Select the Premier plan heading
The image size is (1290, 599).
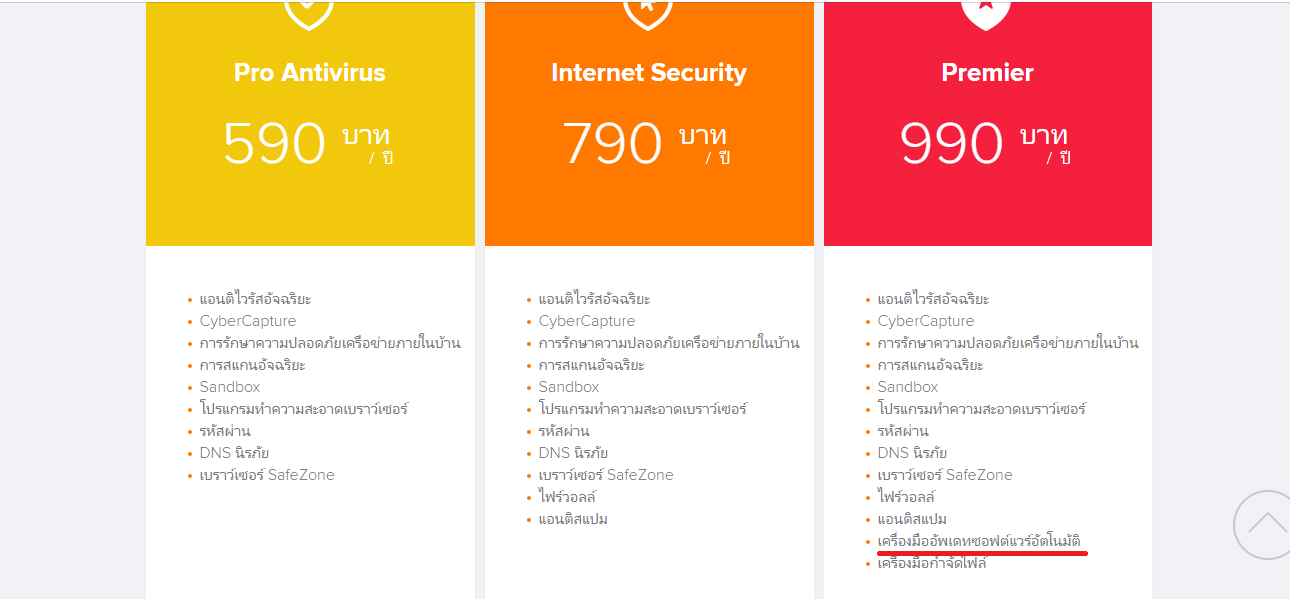(987, 72)
